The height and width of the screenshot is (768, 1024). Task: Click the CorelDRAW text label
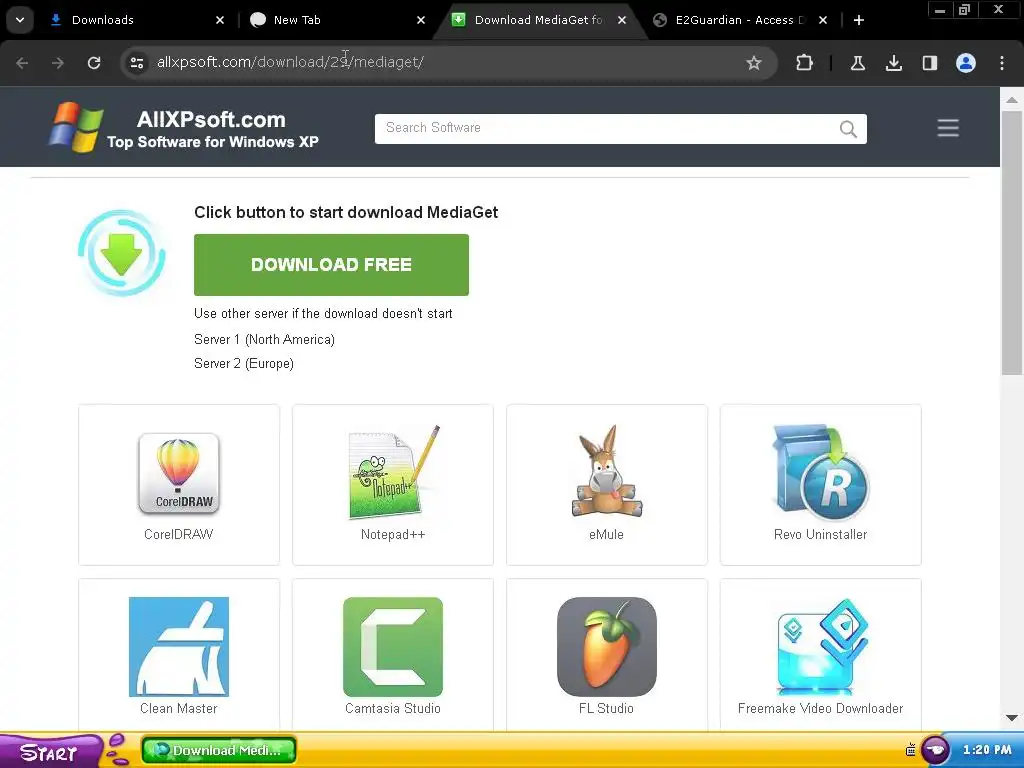pyautogui.click(x=179, y=534)
